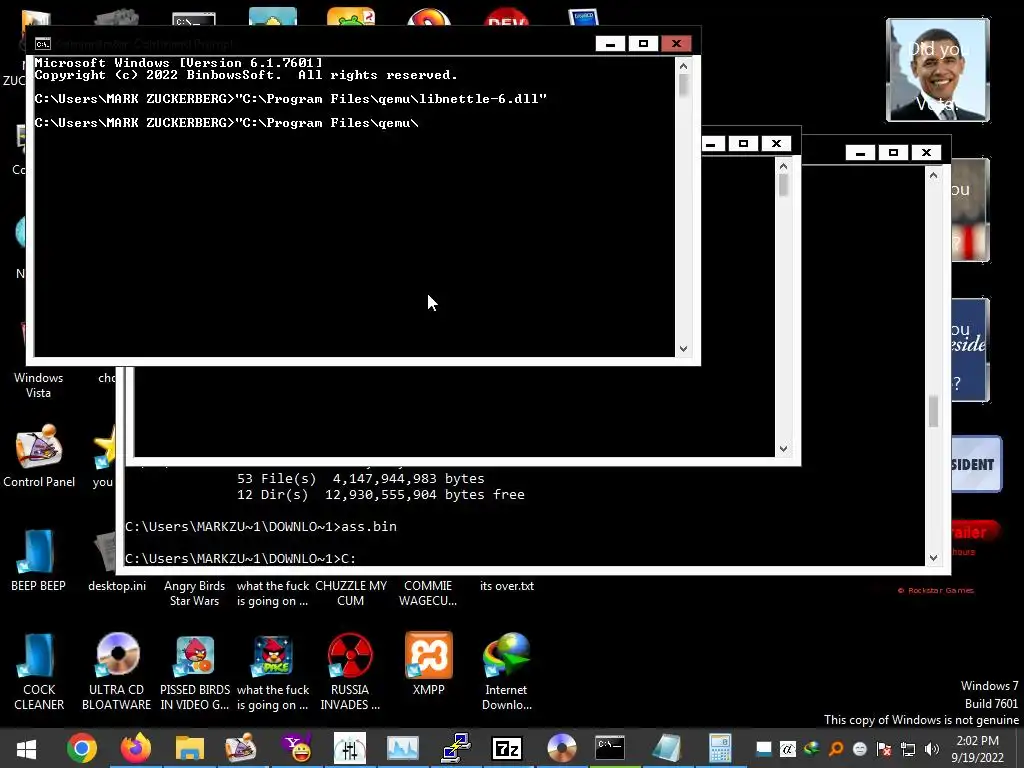Click the Obama portrait desktop gadget
This screenshot has height=768, width=1024.
[x=938, y=70]
